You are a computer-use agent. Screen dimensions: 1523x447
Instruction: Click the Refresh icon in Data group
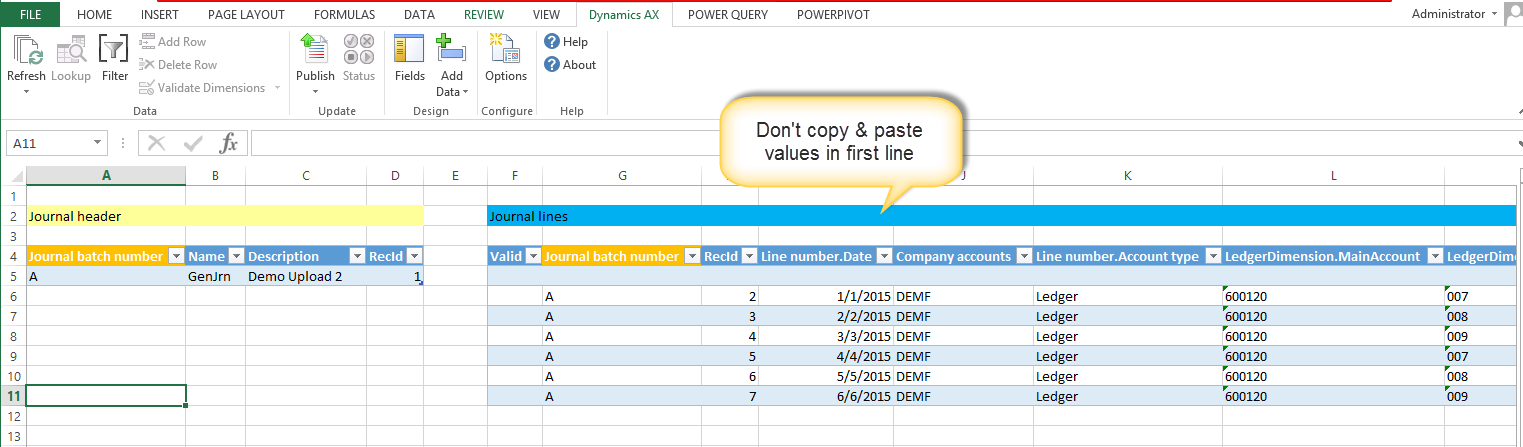[x=26, y=50]
